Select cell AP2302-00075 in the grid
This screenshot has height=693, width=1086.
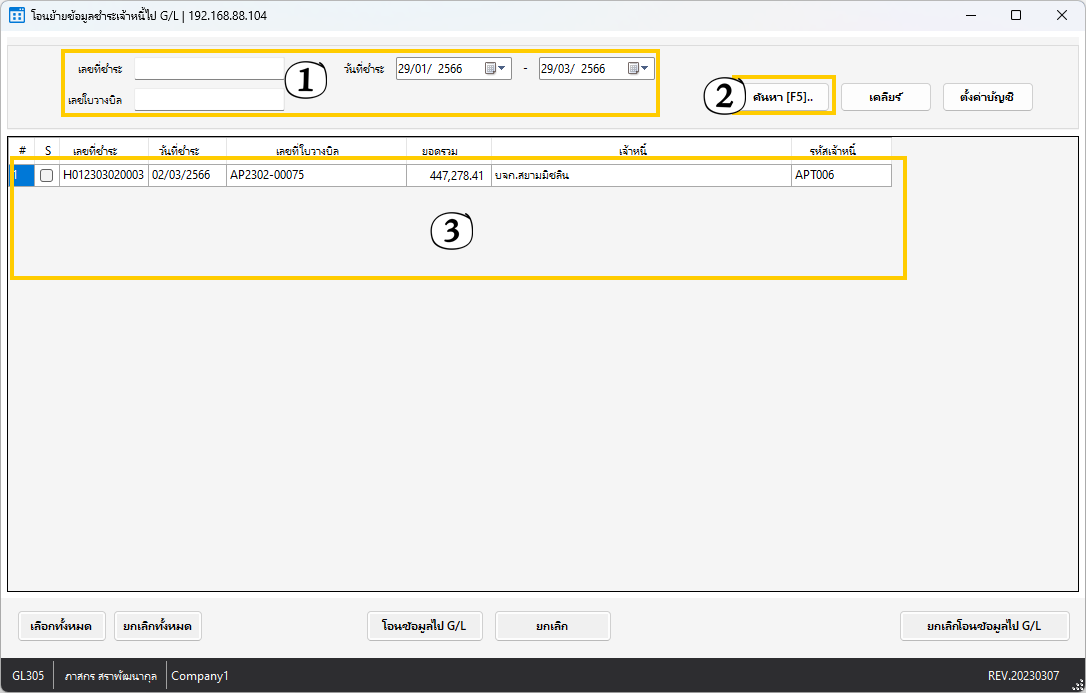(x=315, y=175)
